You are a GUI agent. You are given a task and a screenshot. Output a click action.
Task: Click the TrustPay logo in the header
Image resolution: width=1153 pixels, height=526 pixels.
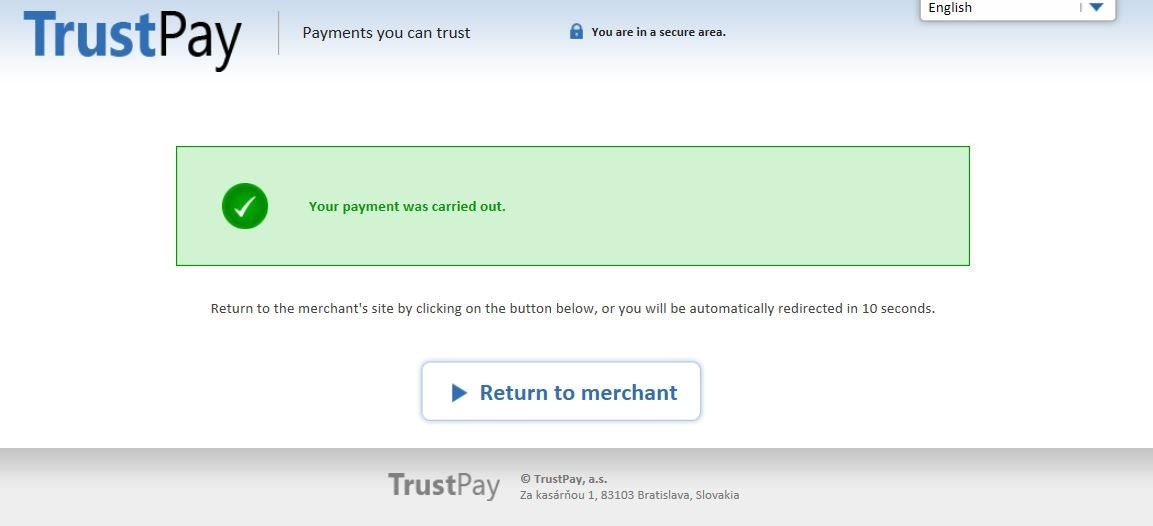click(132, 38)
